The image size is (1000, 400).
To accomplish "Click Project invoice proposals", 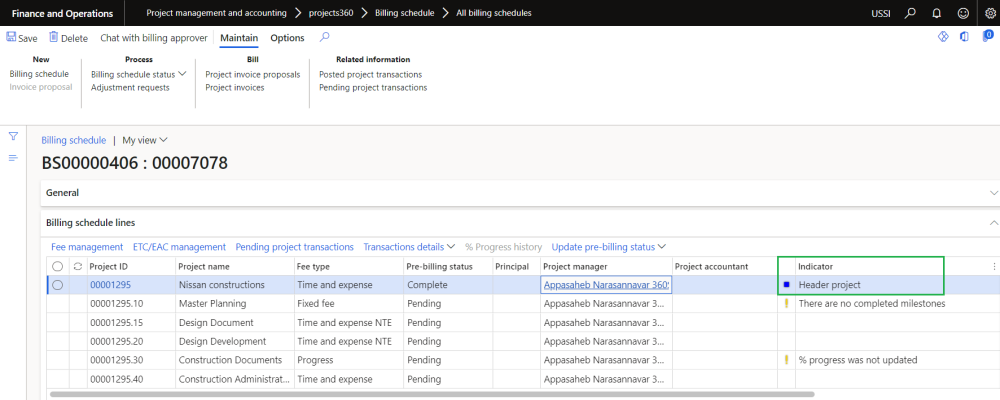I will [x=252, y=74].
